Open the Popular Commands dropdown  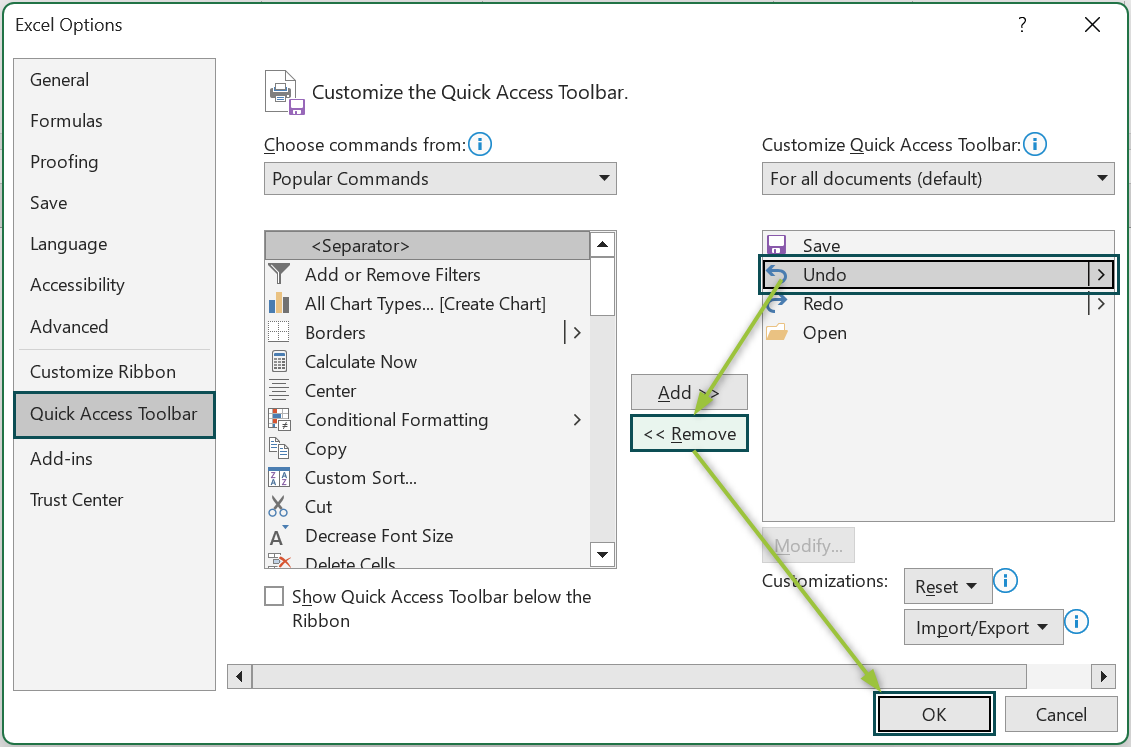tap(440, 178)
